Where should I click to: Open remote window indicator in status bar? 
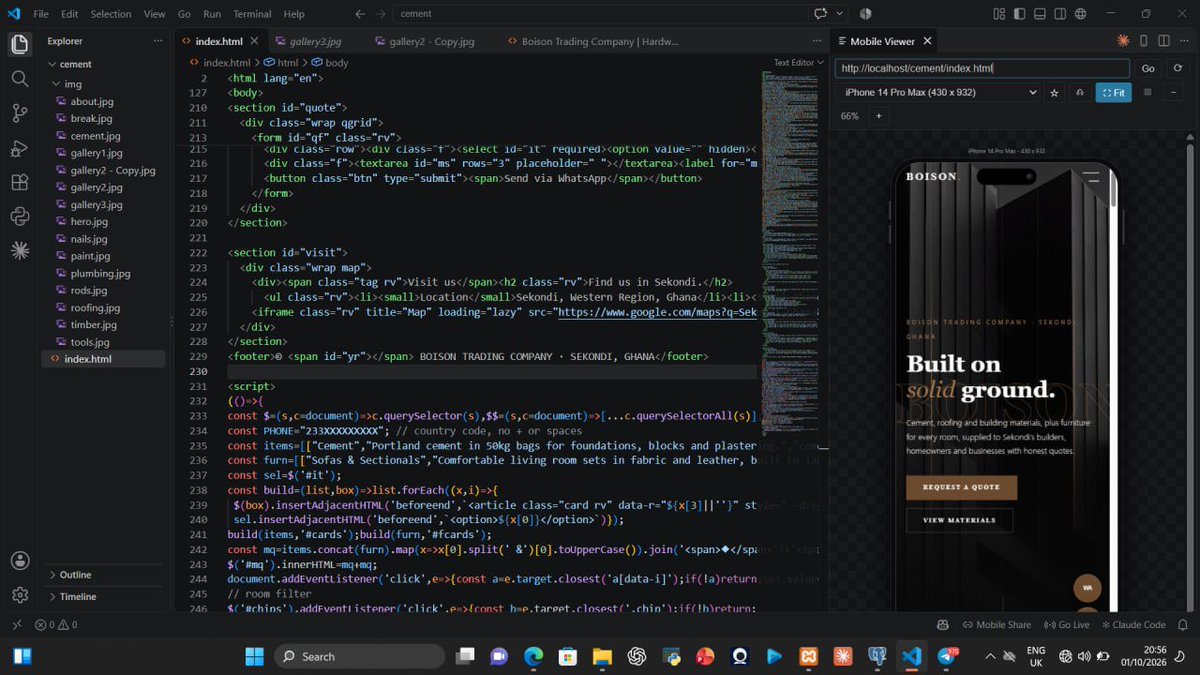(x=15, y=625)
